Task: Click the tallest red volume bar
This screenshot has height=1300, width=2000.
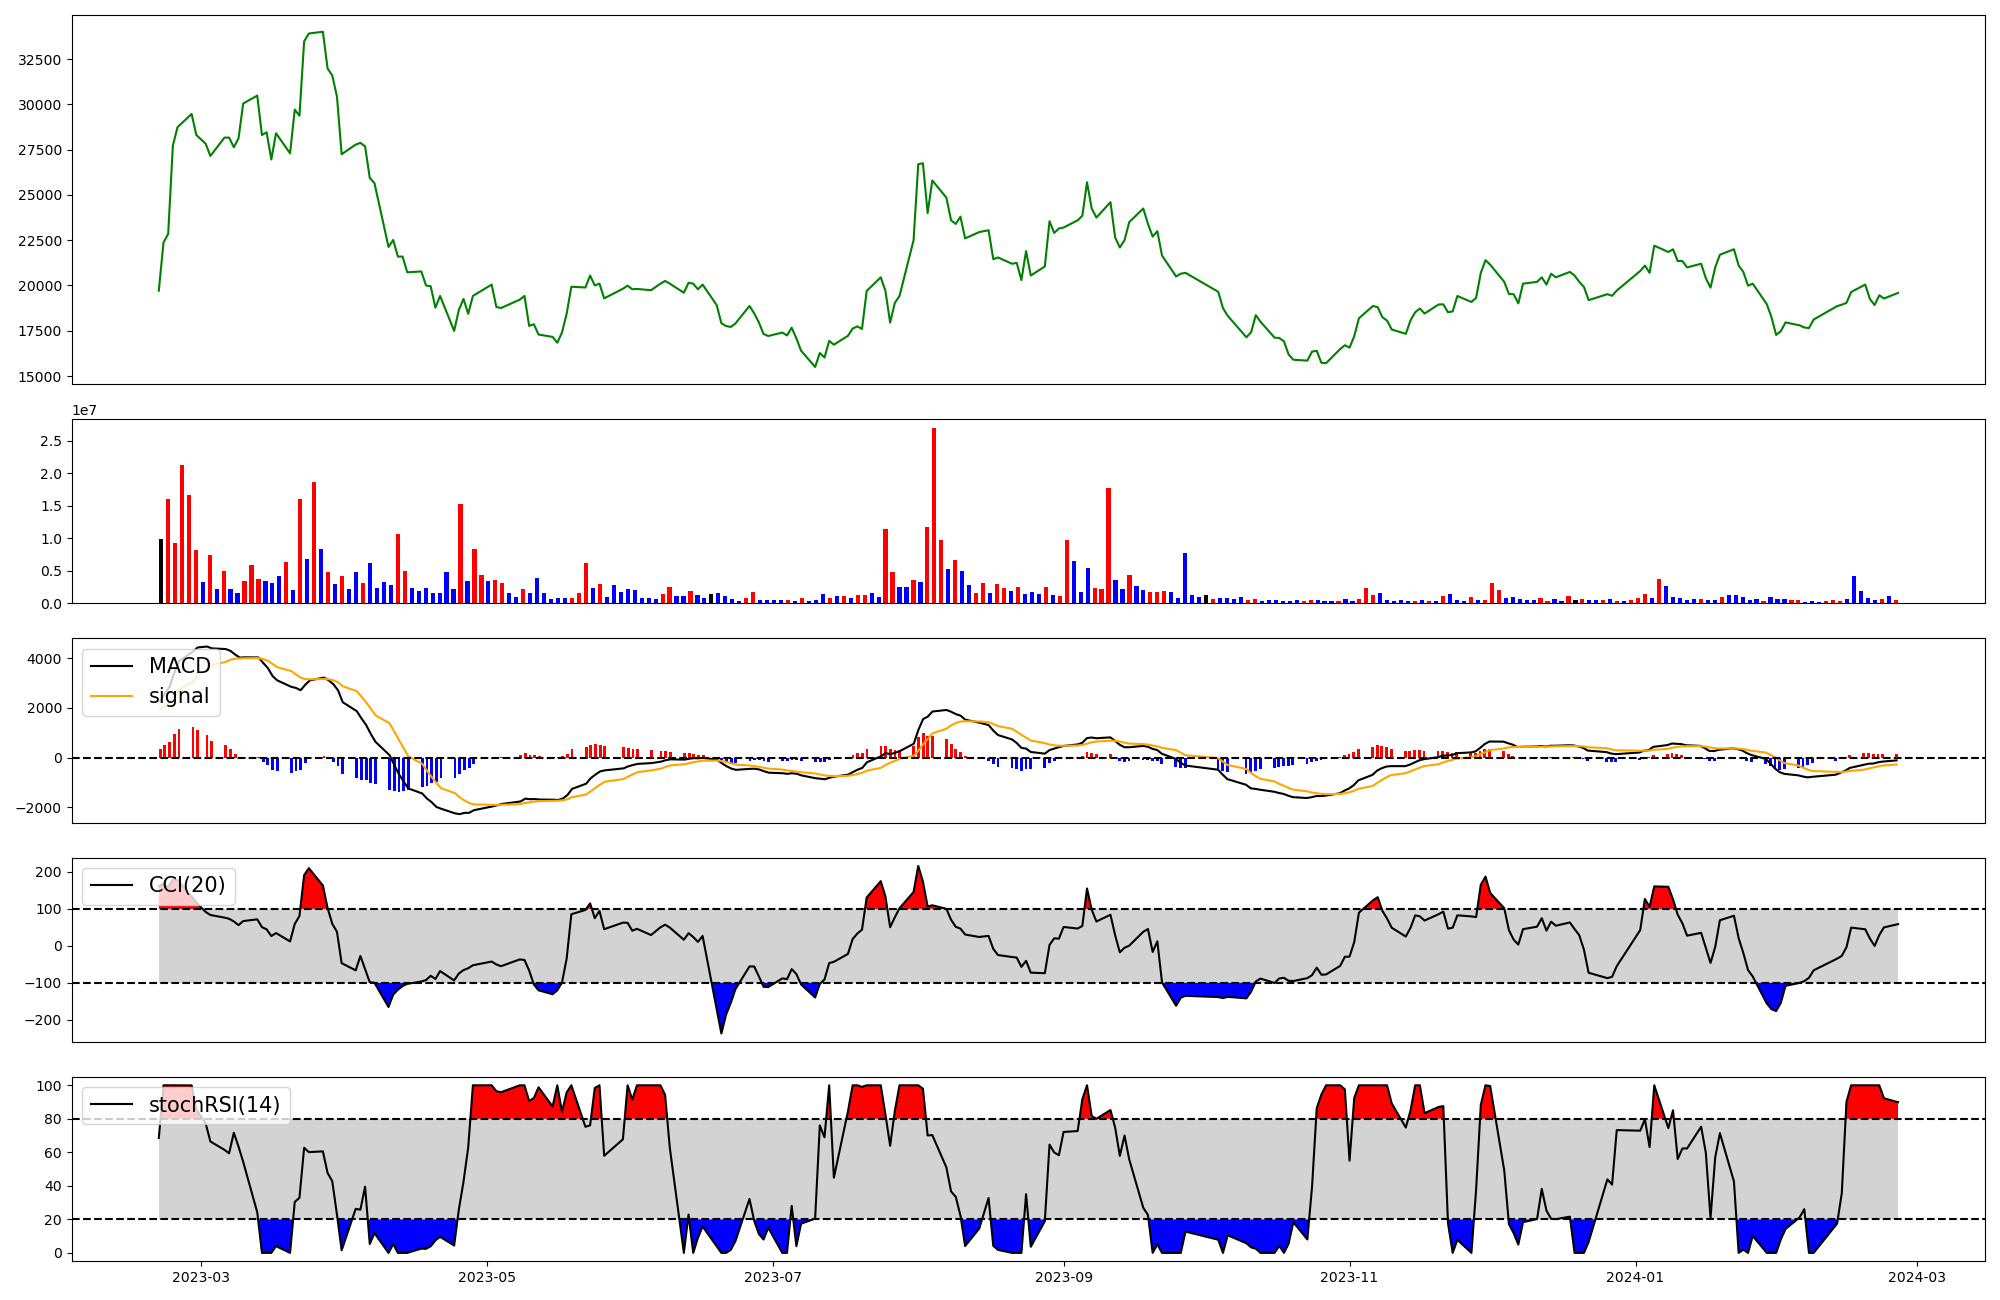Action: click(x=934, y=515)
